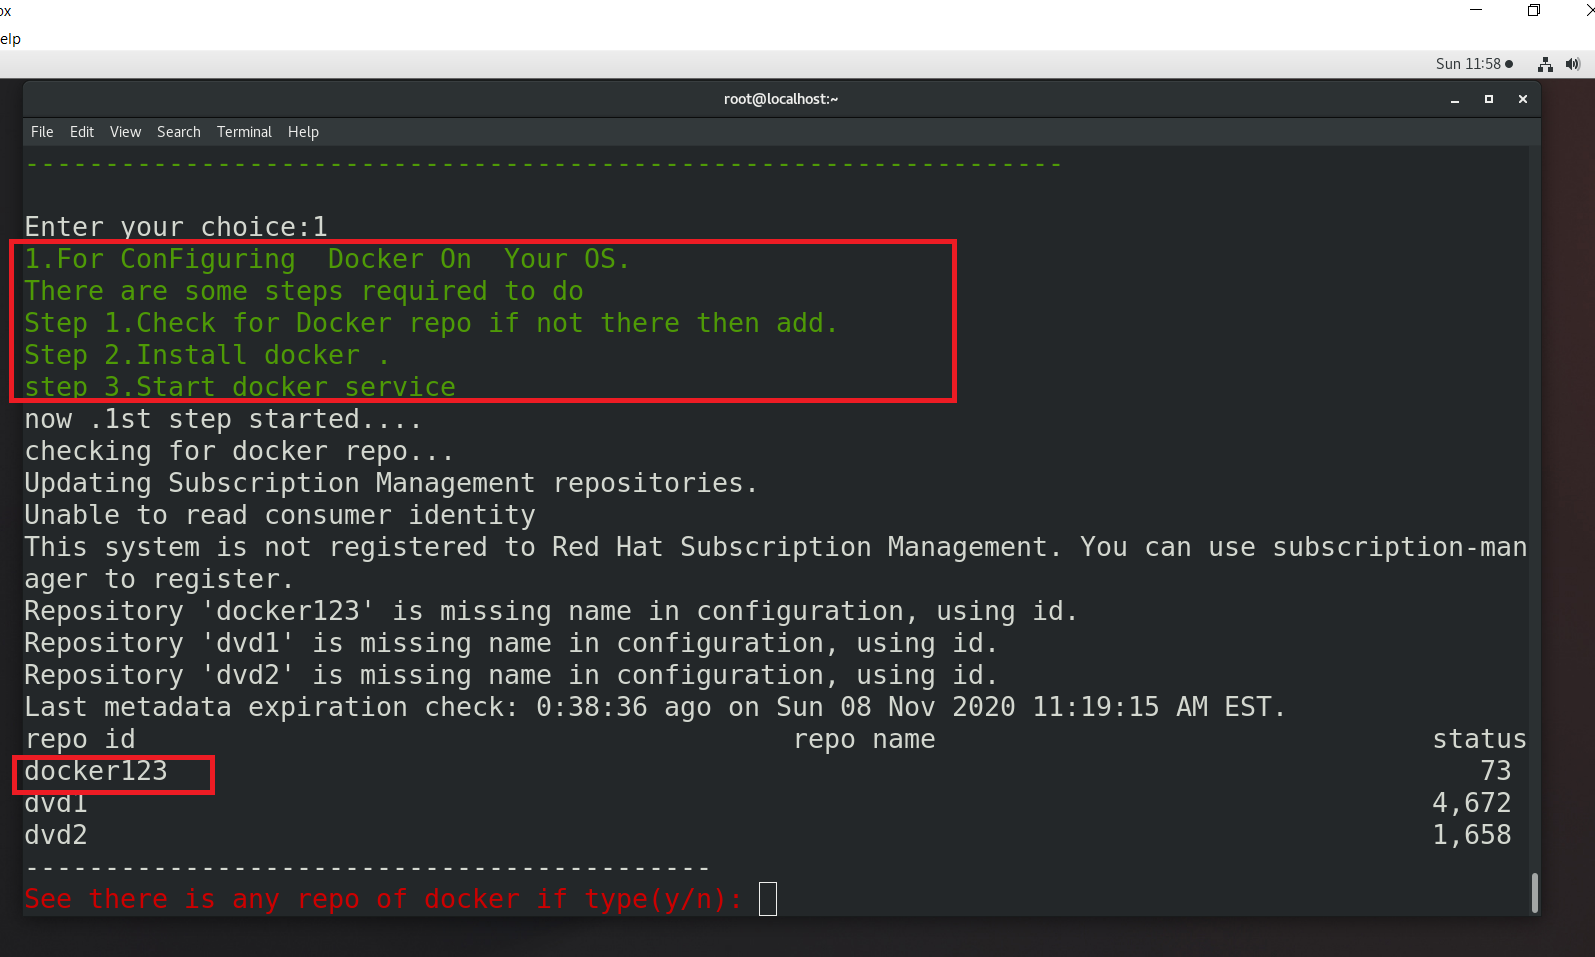1595x957 pixels.
Task: Open the File menu in terminal
Action: coord(42,132)
